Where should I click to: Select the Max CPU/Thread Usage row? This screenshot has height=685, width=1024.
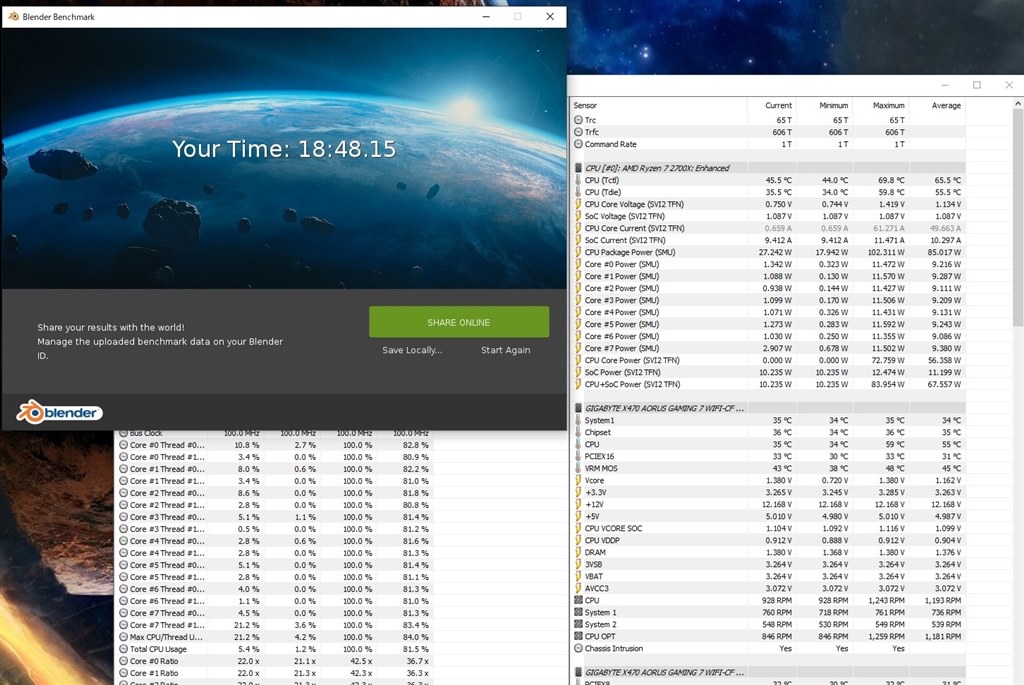(274, 637)
